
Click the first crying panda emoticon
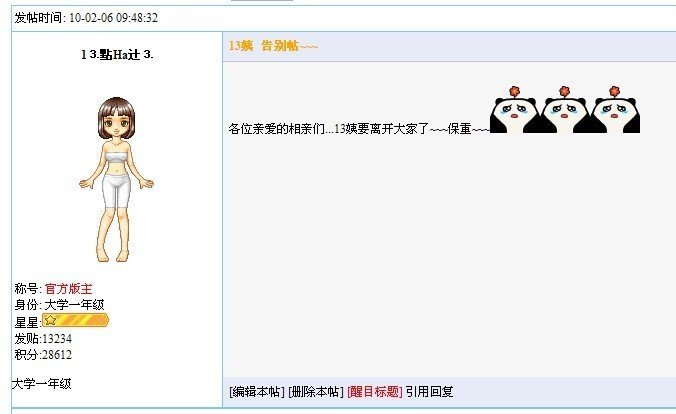pos(514,110)
